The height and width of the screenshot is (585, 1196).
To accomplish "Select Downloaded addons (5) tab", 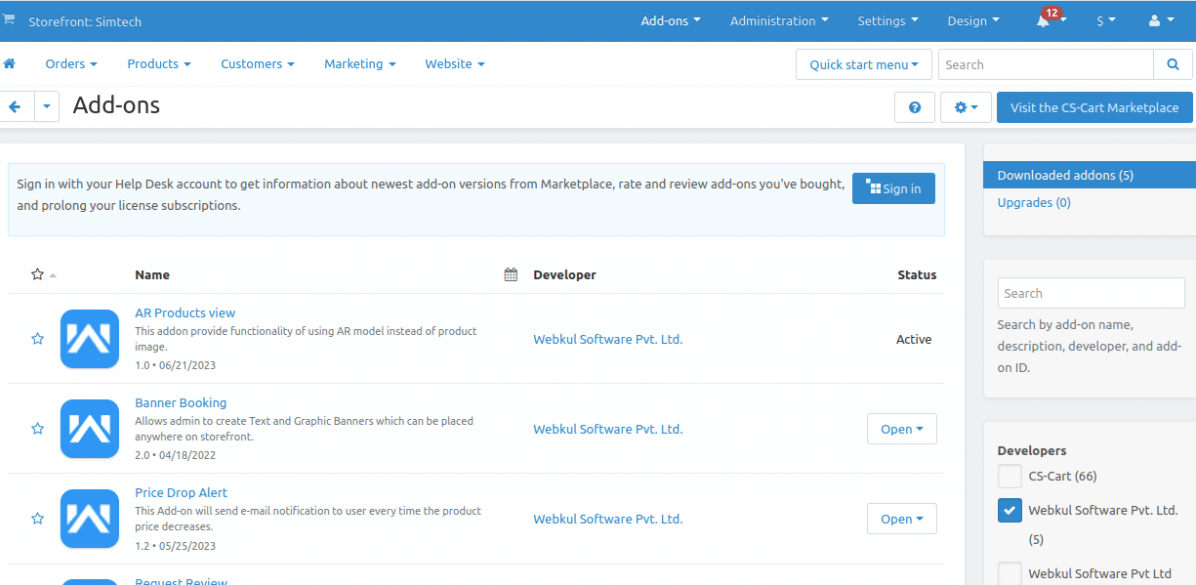I will tap(1089, 175).
